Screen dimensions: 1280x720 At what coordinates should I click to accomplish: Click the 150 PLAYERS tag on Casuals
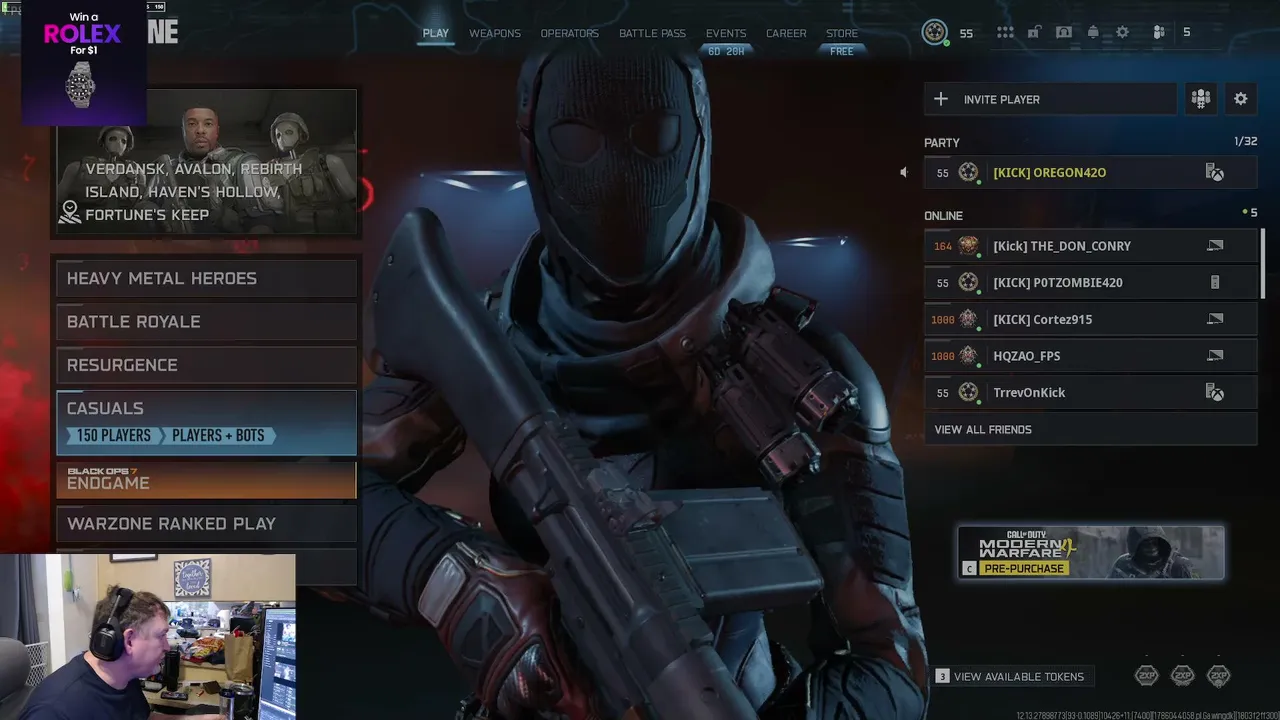(x=113, y=436)
